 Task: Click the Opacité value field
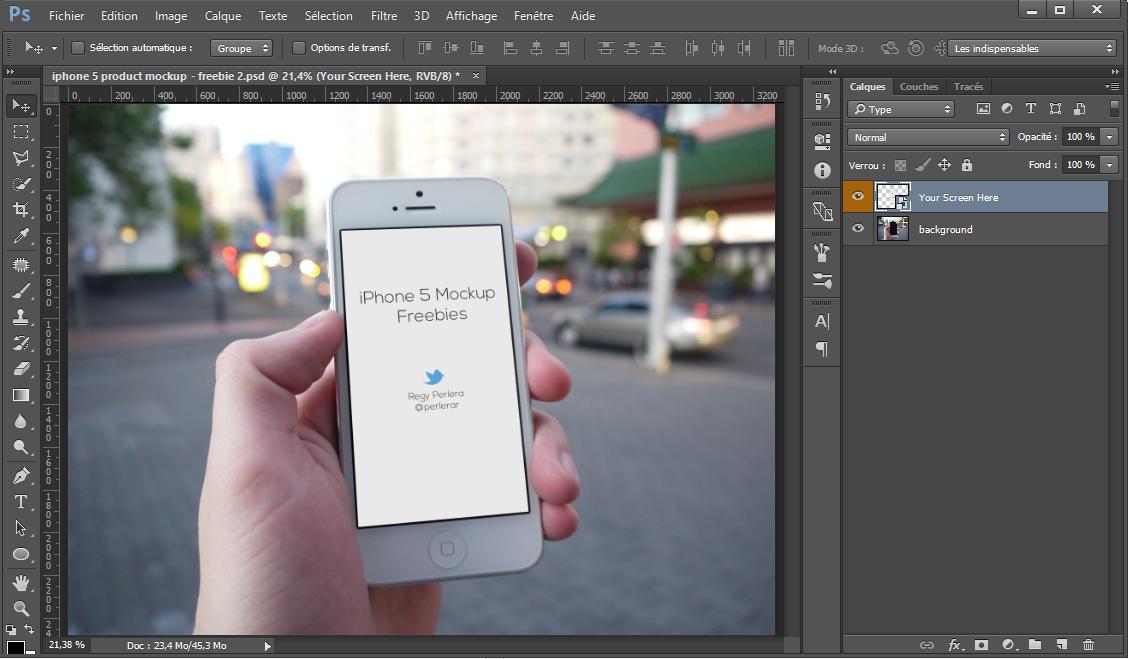[x=1081, y=137]
